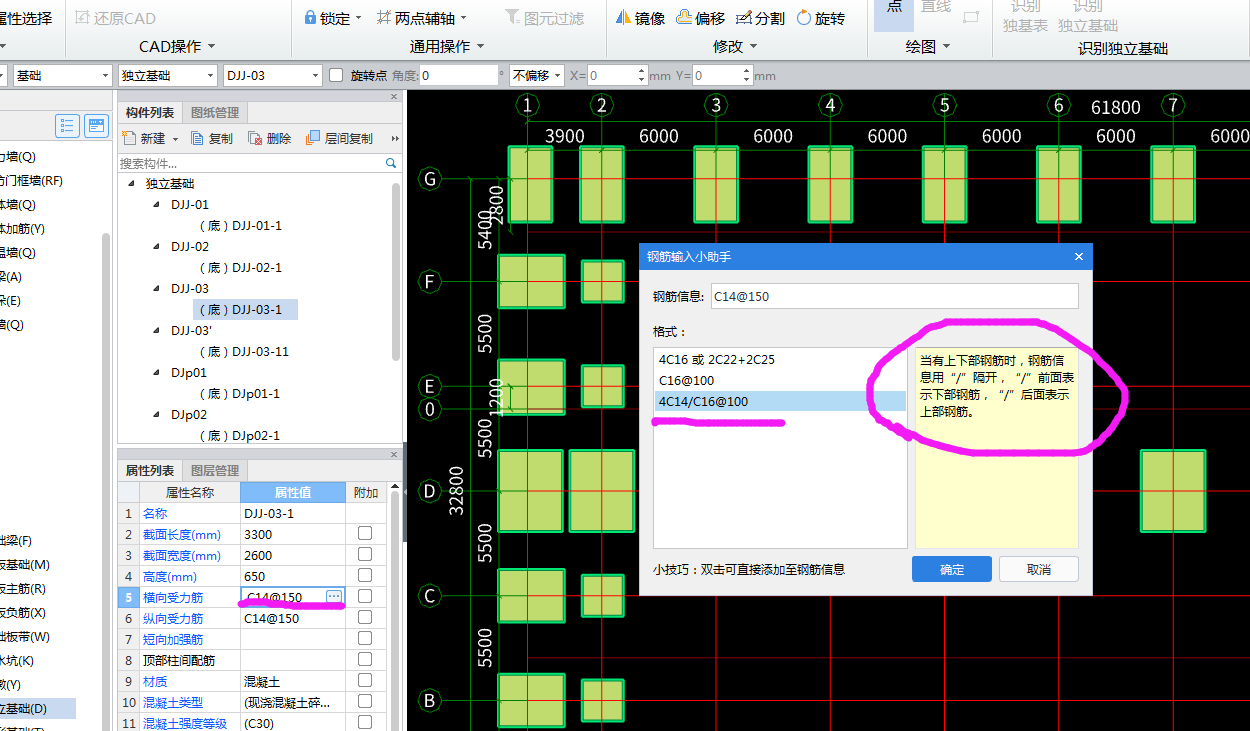
Task: Check 附加 box for 截面长度 row
Action: point(365,534)
